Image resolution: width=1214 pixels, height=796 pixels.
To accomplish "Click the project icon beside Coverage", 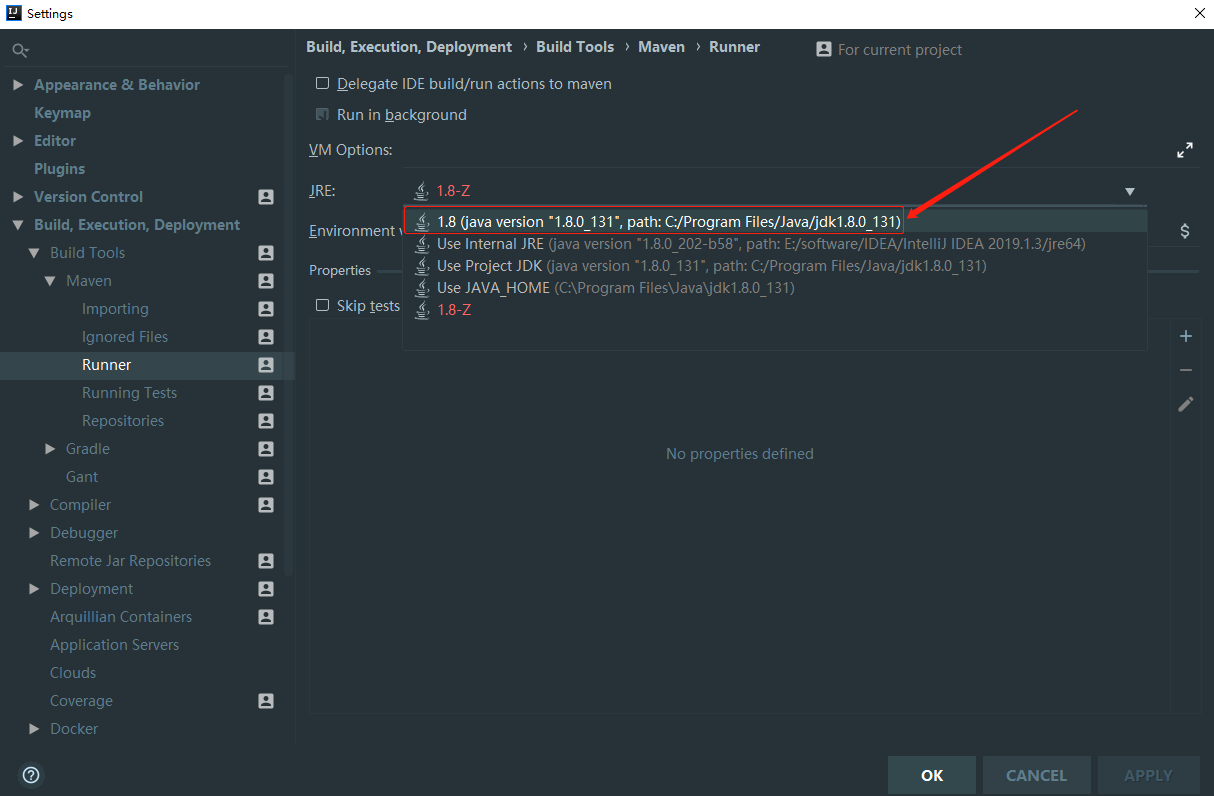I will pyautogui.click(x=266, y=701).
